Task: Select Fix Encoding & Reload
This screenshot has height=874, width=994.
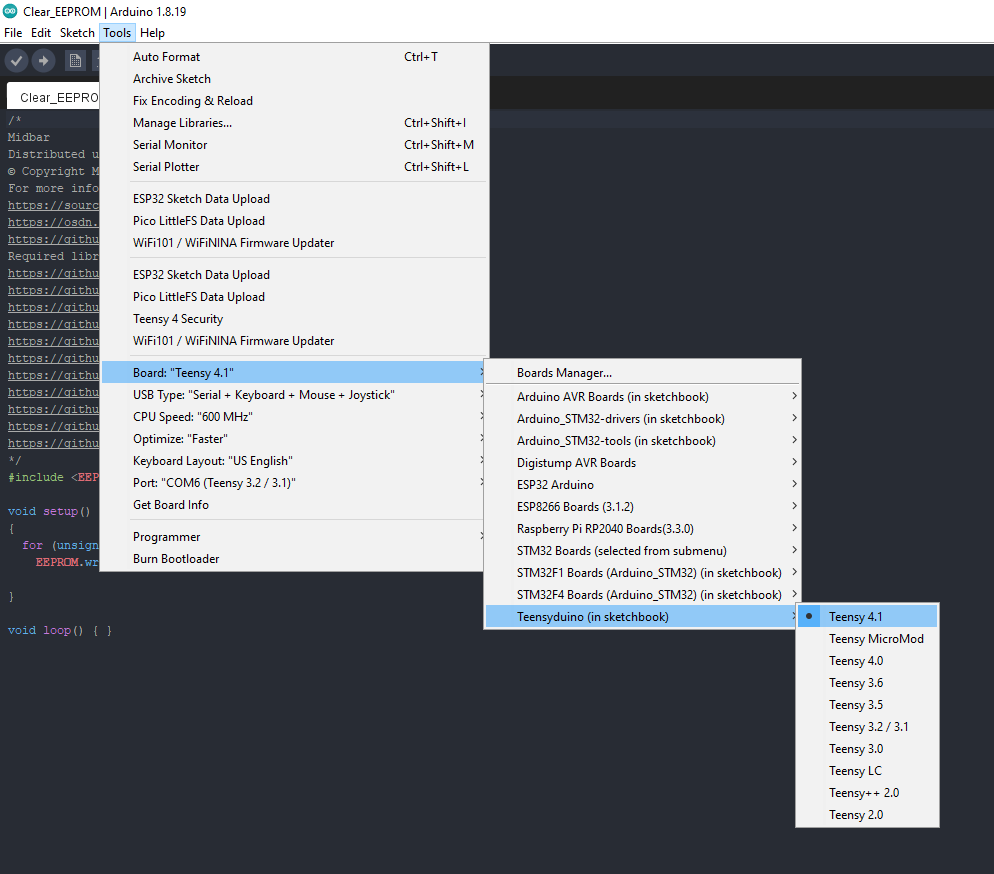Action: [295, 101]
